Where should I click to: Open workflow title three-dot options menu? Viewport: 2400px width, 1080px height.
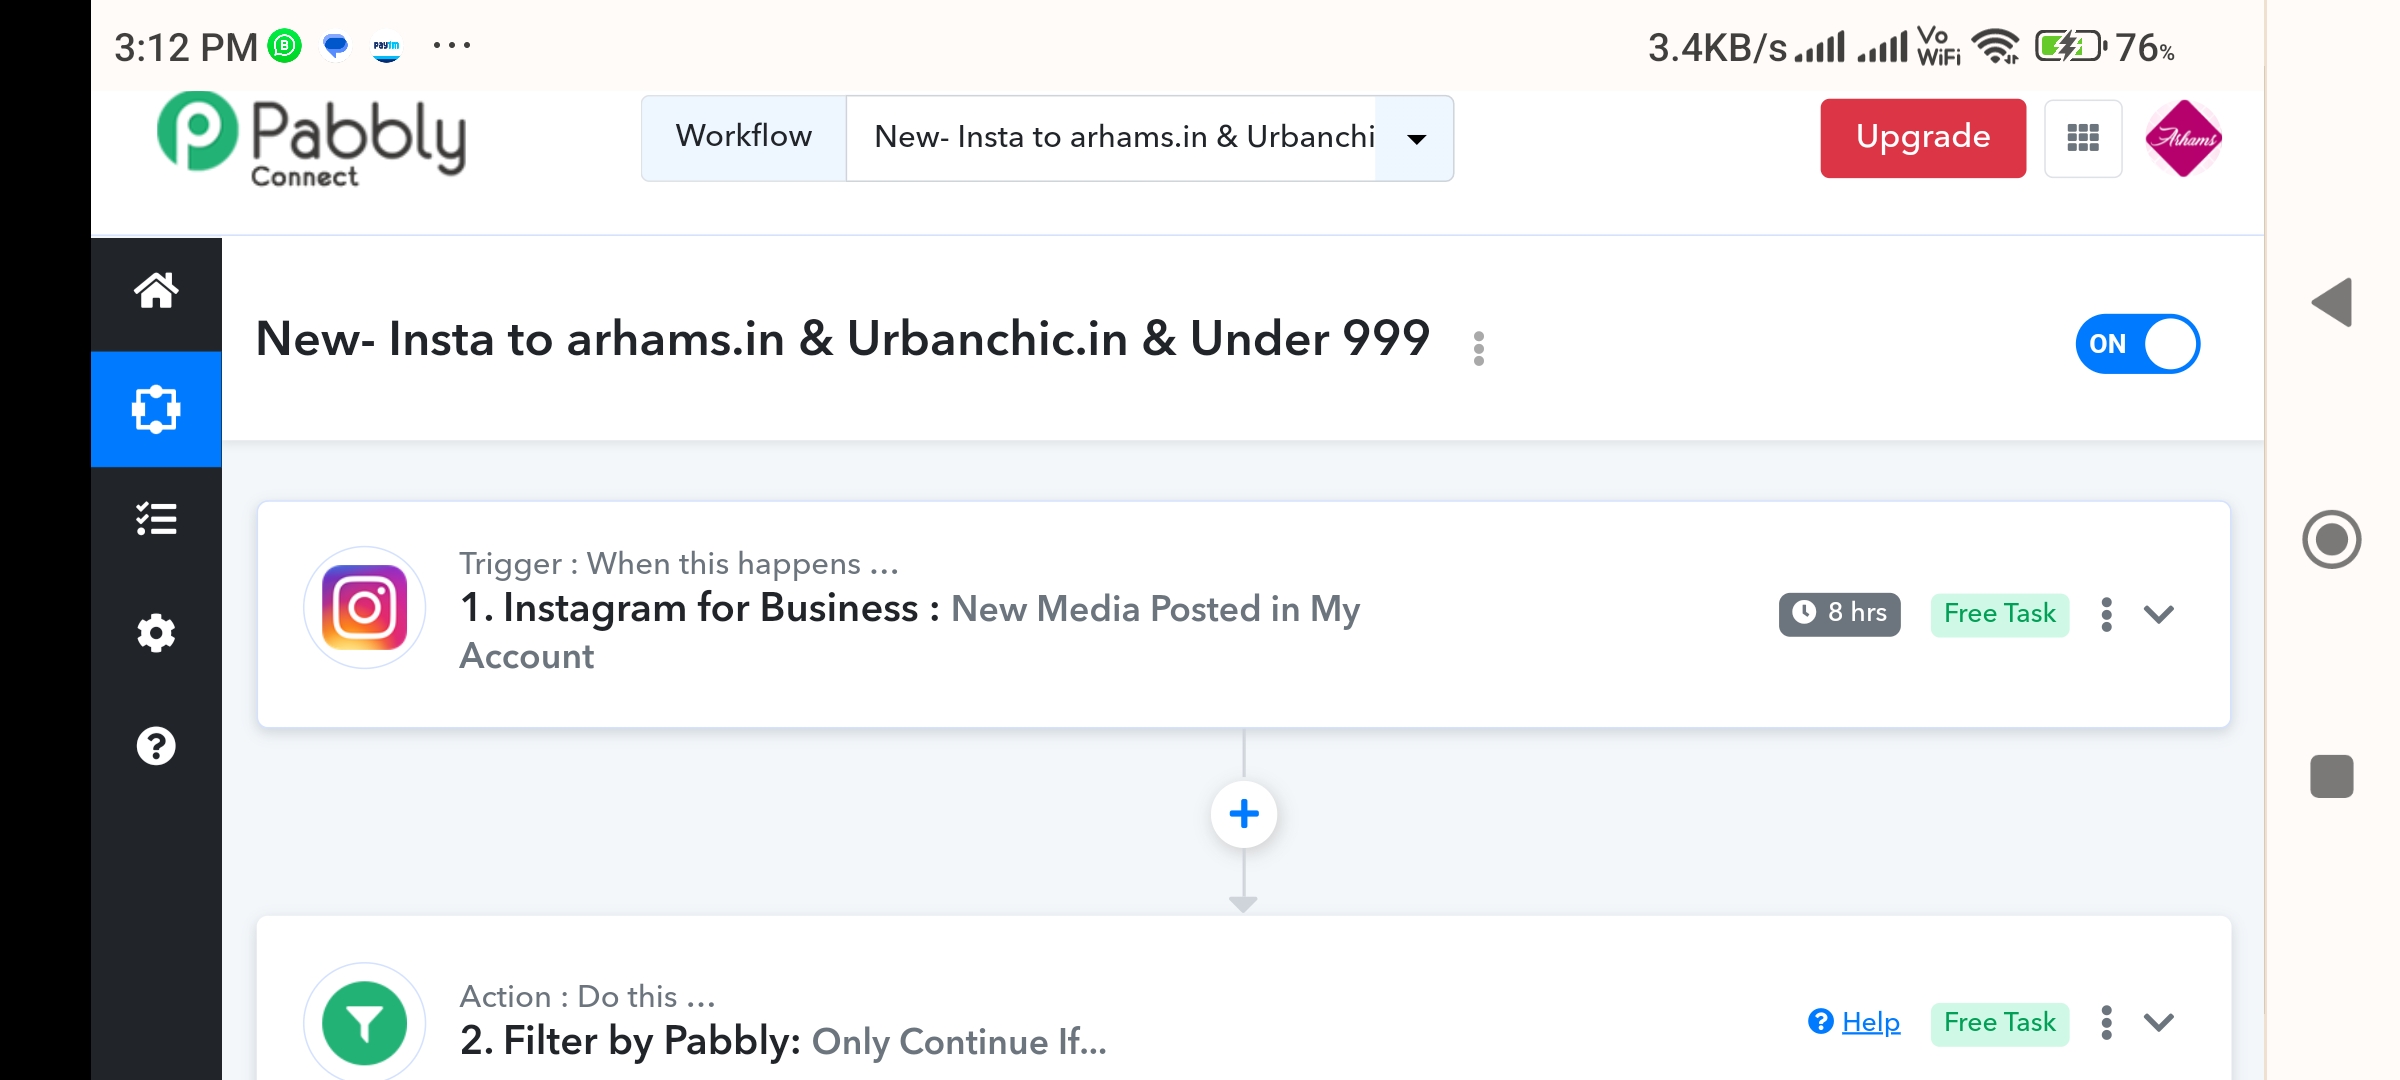coord(1478,348)
